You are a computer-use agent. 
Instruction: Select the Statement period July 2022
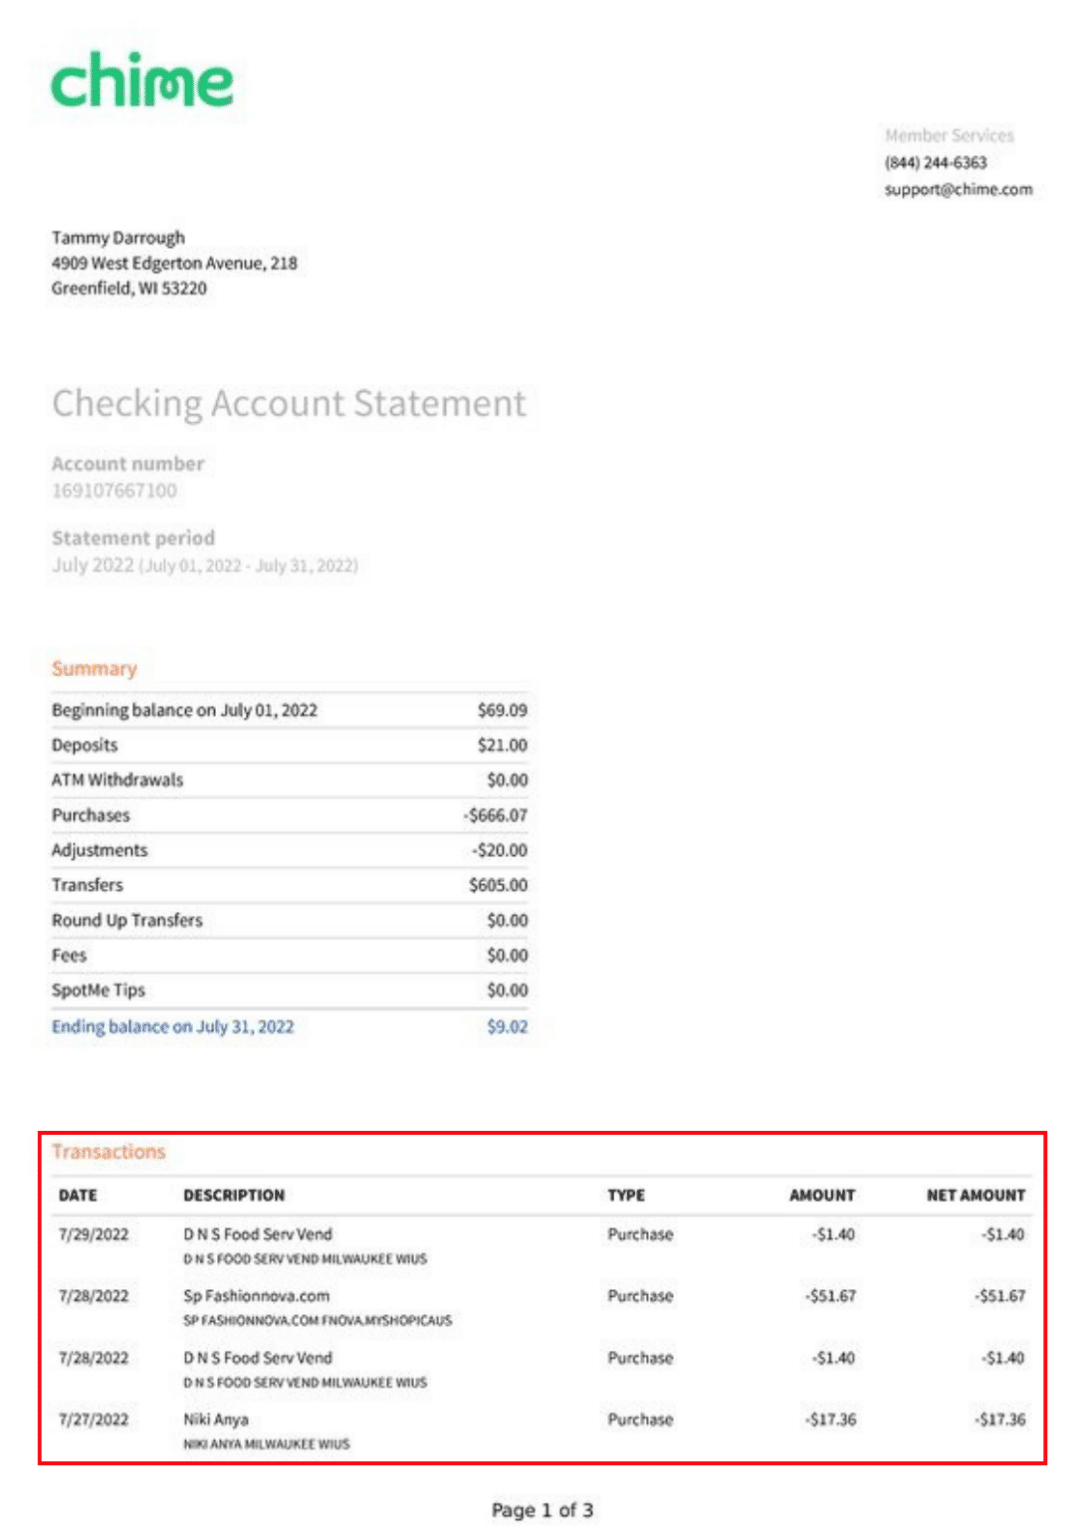(x=205, y=565)
